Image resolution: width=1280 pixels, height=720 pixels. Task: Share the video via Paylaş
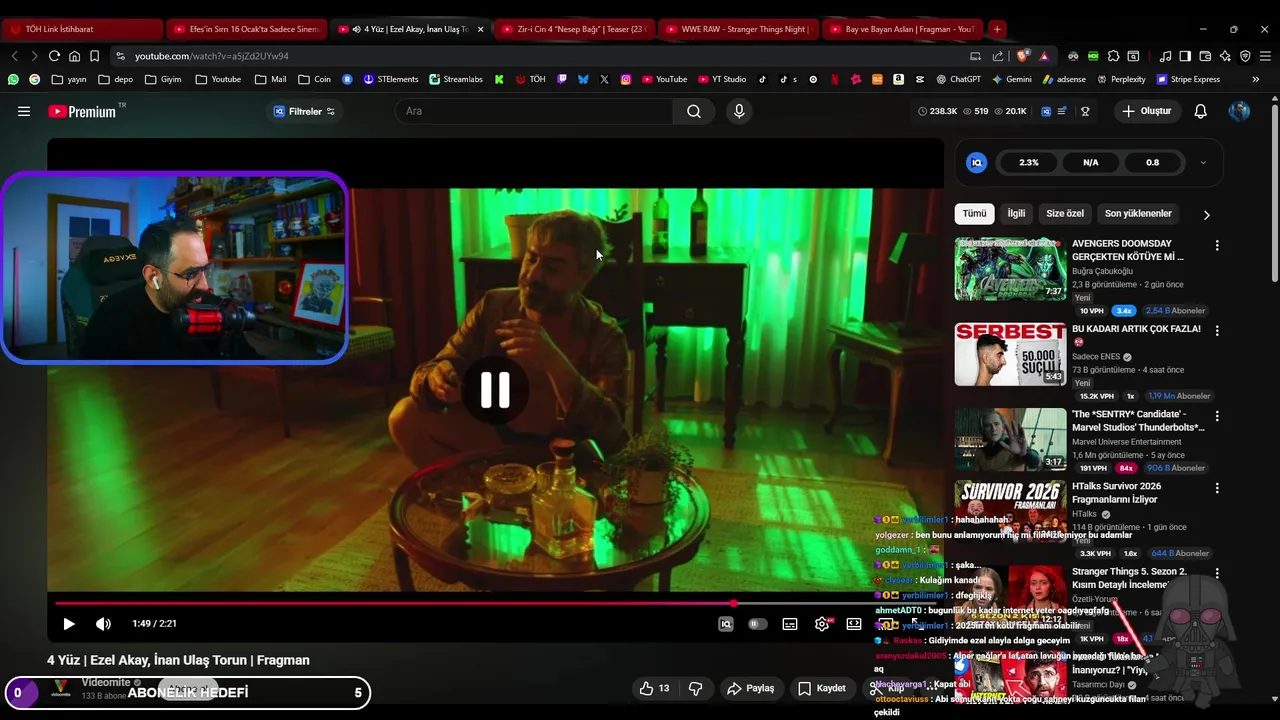(x=751, y=688)
